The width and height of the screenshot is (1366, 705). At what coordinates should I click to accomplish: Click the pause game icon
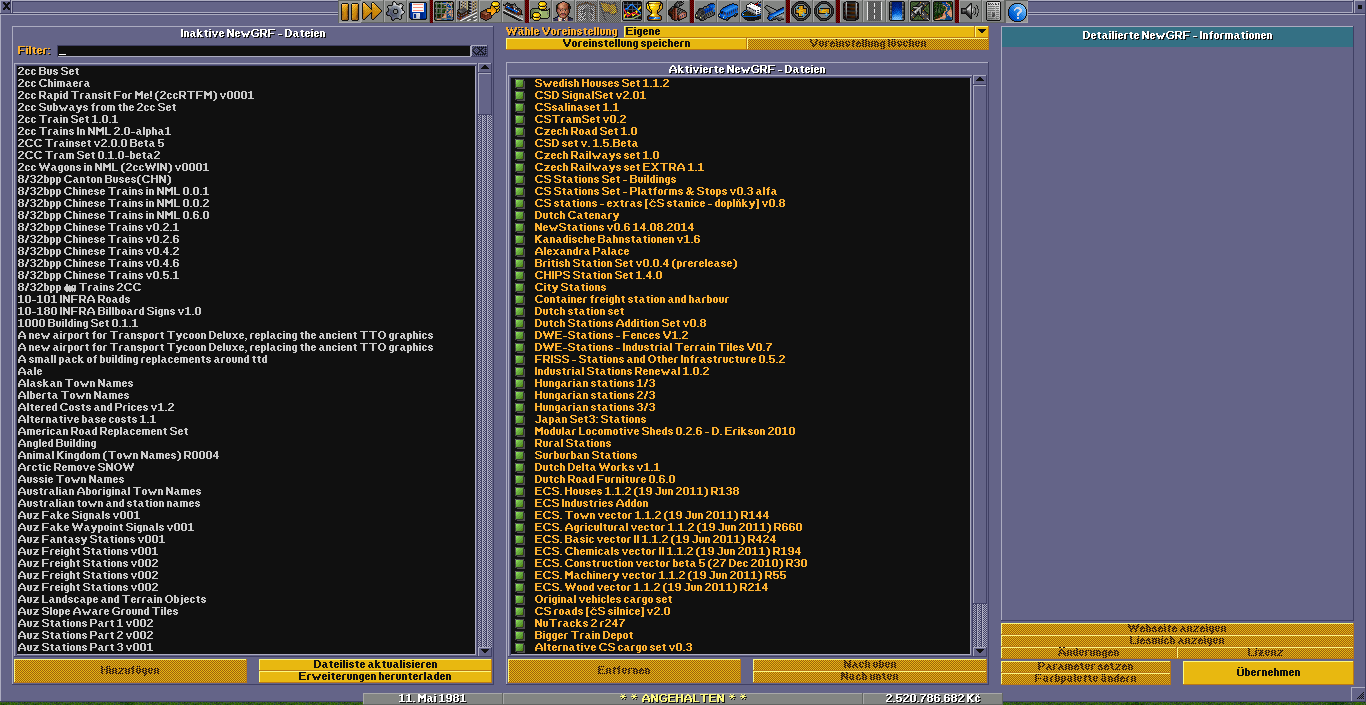tap(349, 11)
